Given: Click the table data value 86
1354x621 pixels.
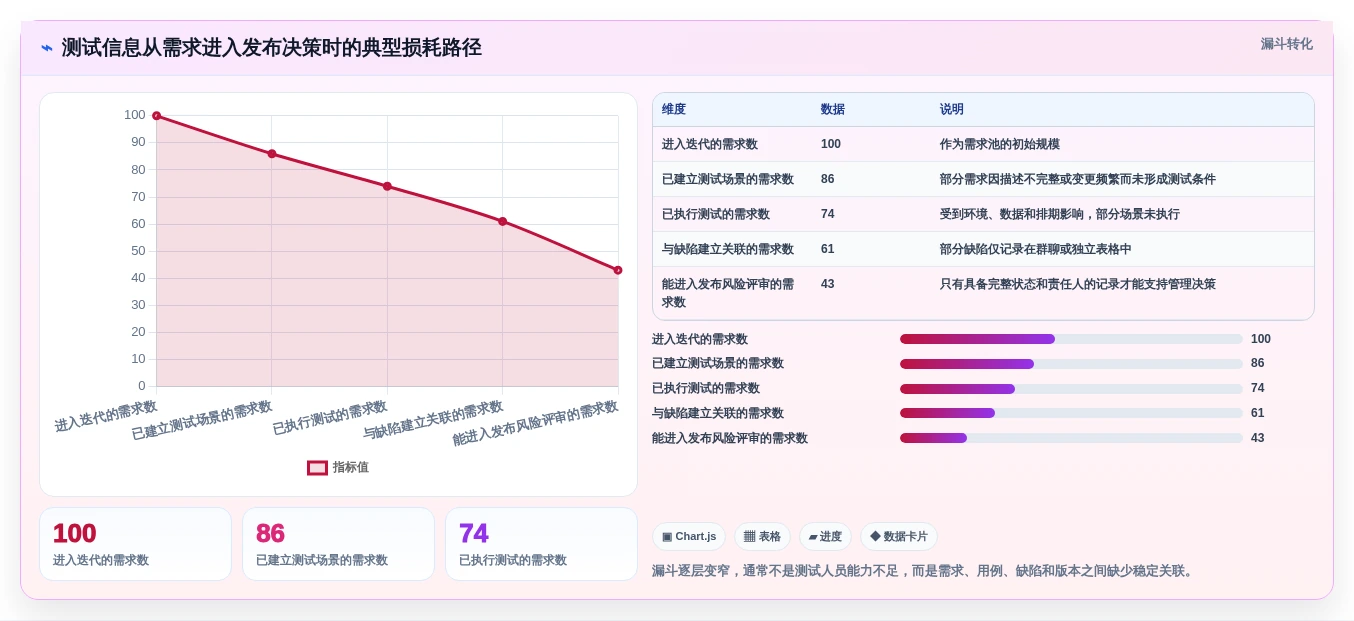Looking at the screenshot, I should click(828, 179).
